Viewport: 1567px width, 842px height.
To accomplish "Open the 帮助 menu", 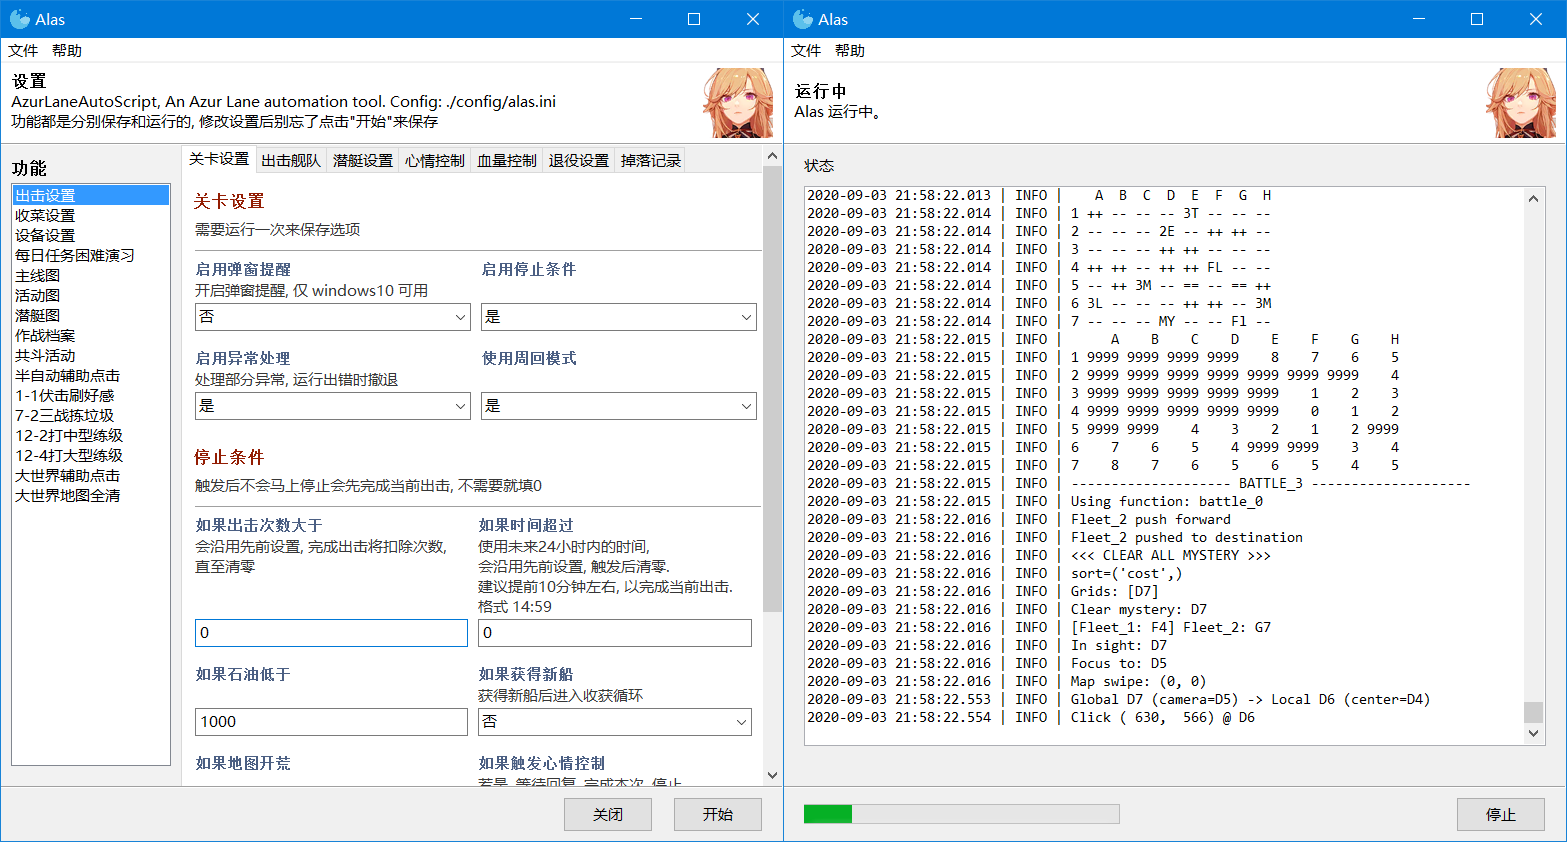I will coord(66,50).
